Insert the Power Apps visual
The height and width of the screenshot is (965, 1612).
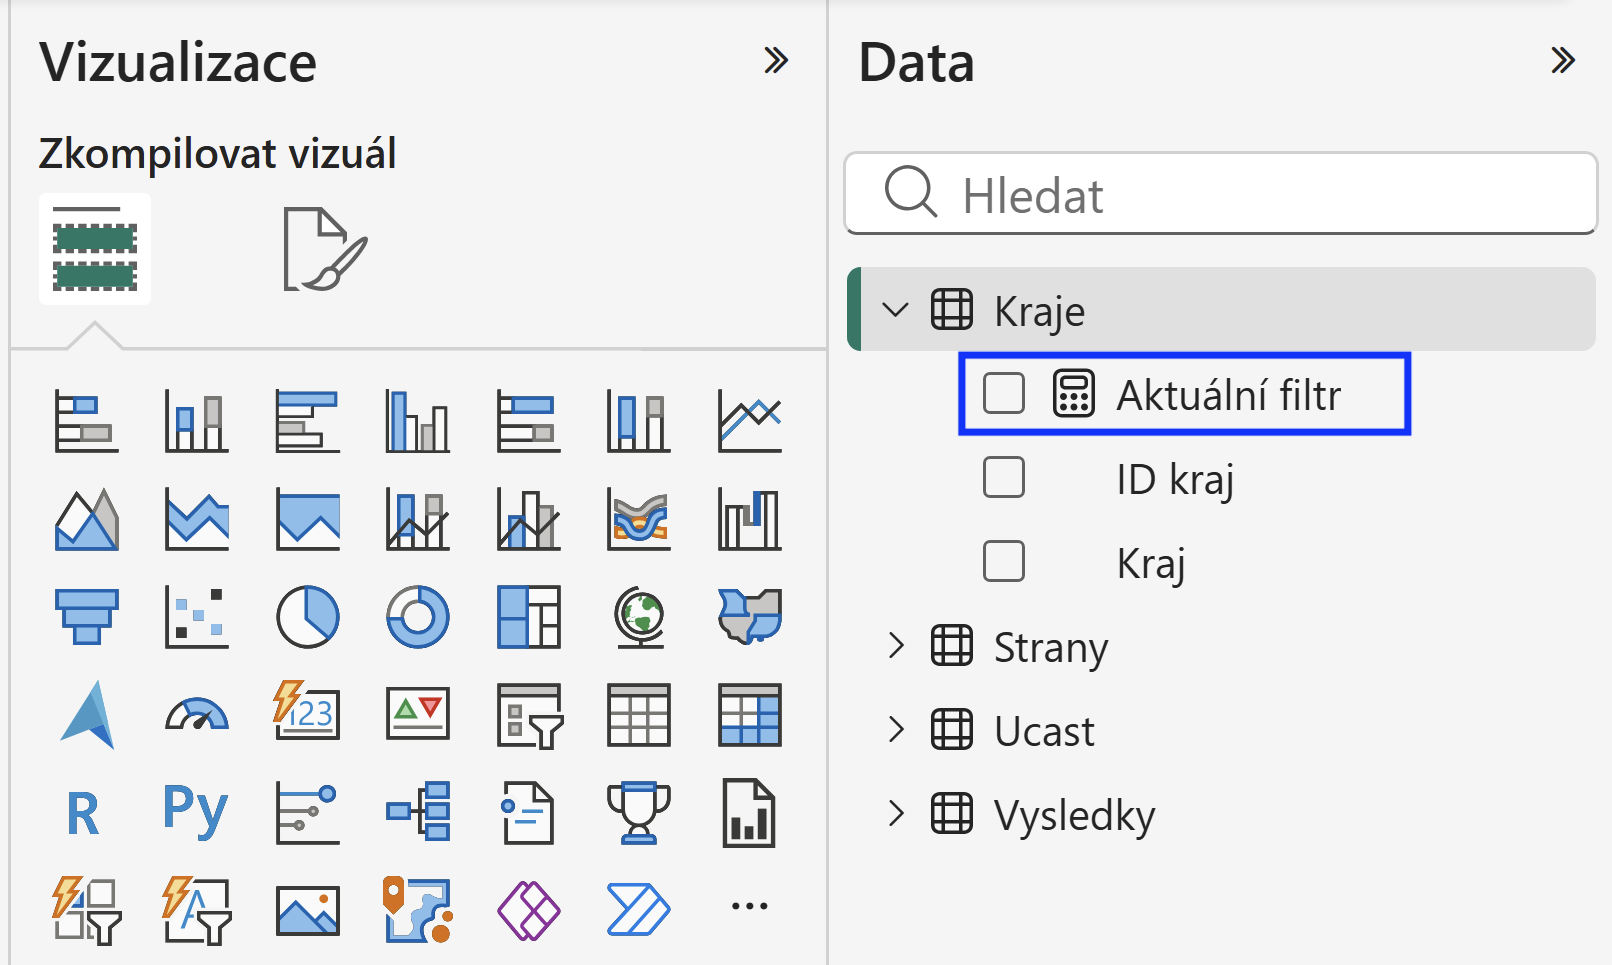click(529, 909)
